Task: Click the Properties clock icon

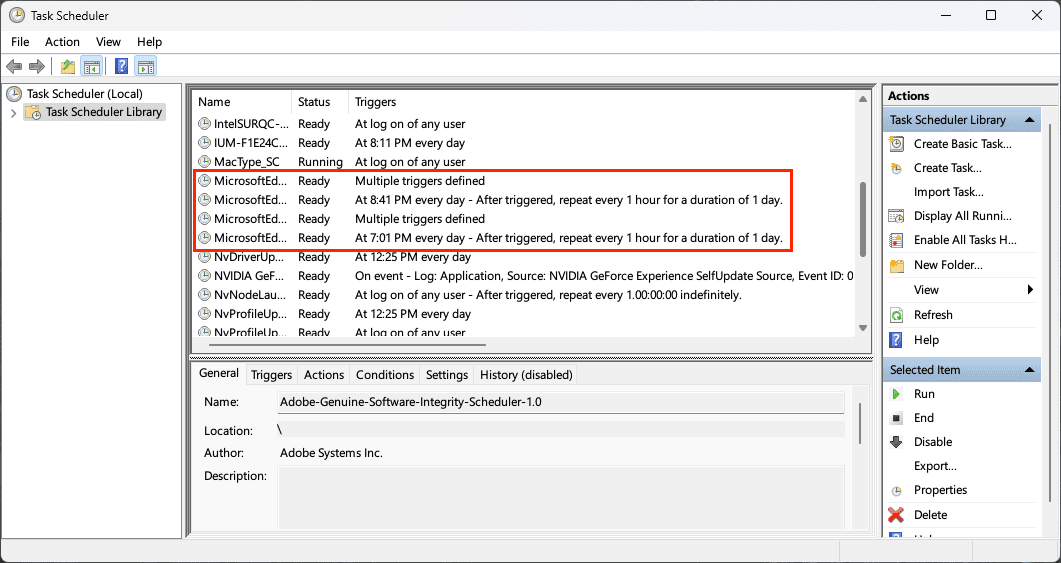Action: point(896,491)
